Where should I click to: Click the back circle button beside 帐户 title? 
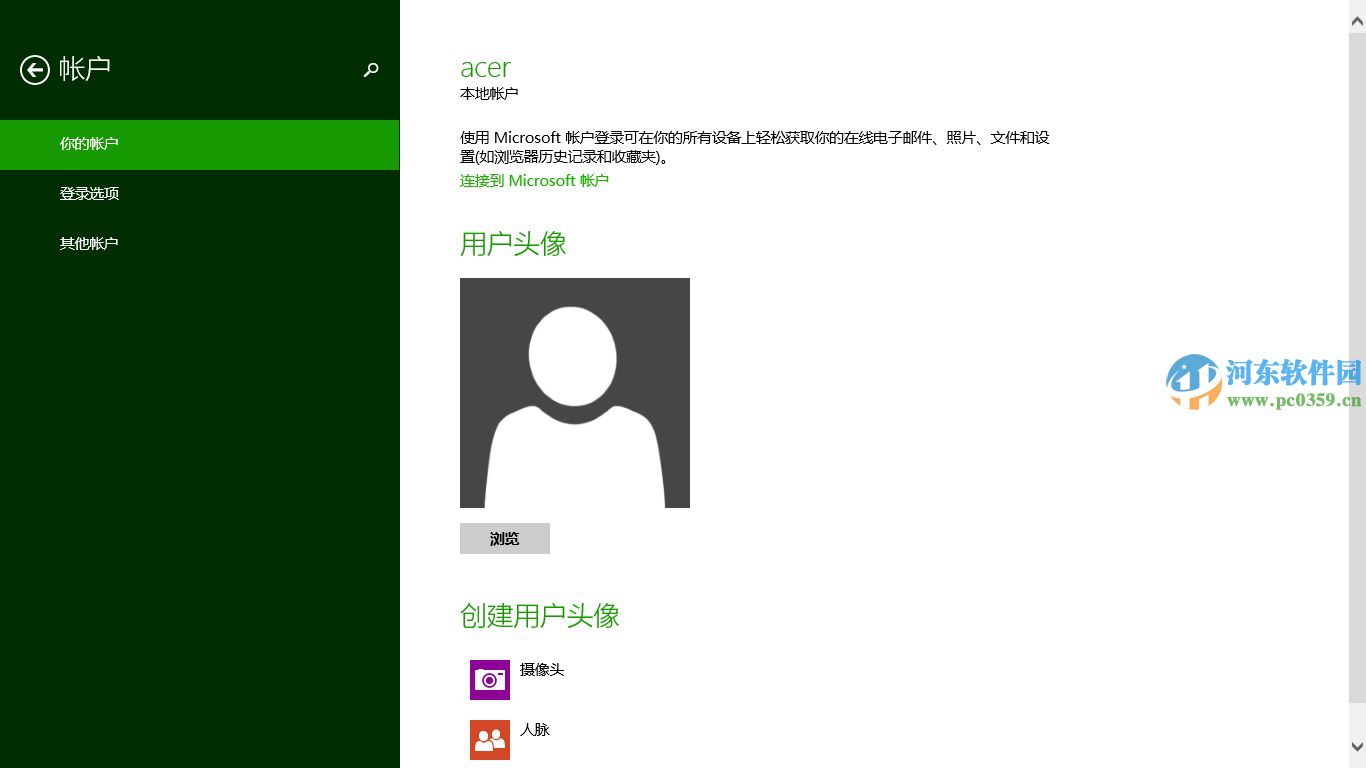pos(35,70)
